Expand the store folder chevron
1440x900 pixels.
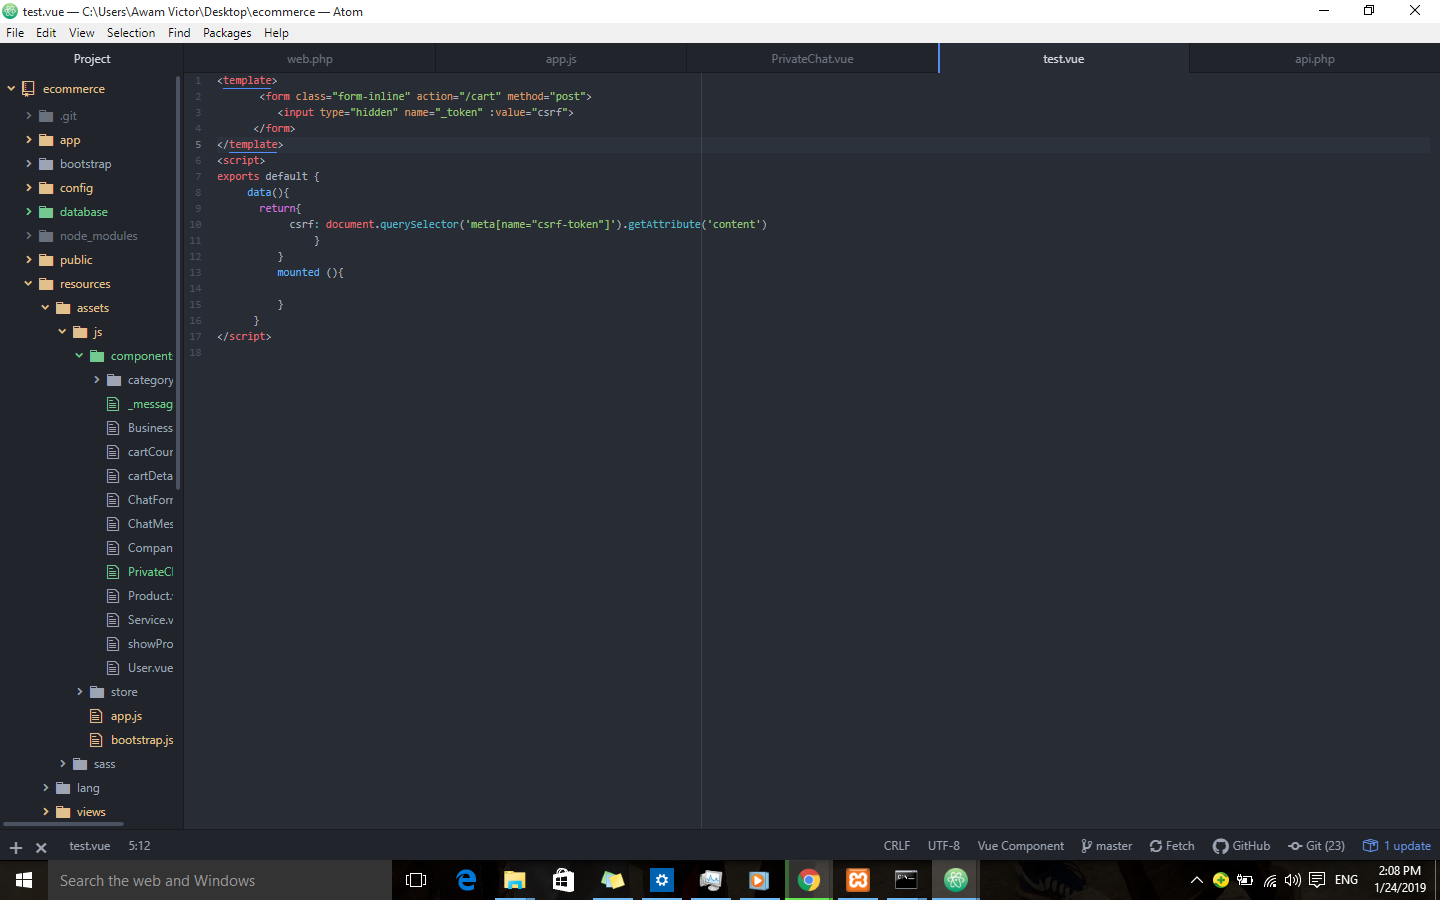[x=79, y=692]
